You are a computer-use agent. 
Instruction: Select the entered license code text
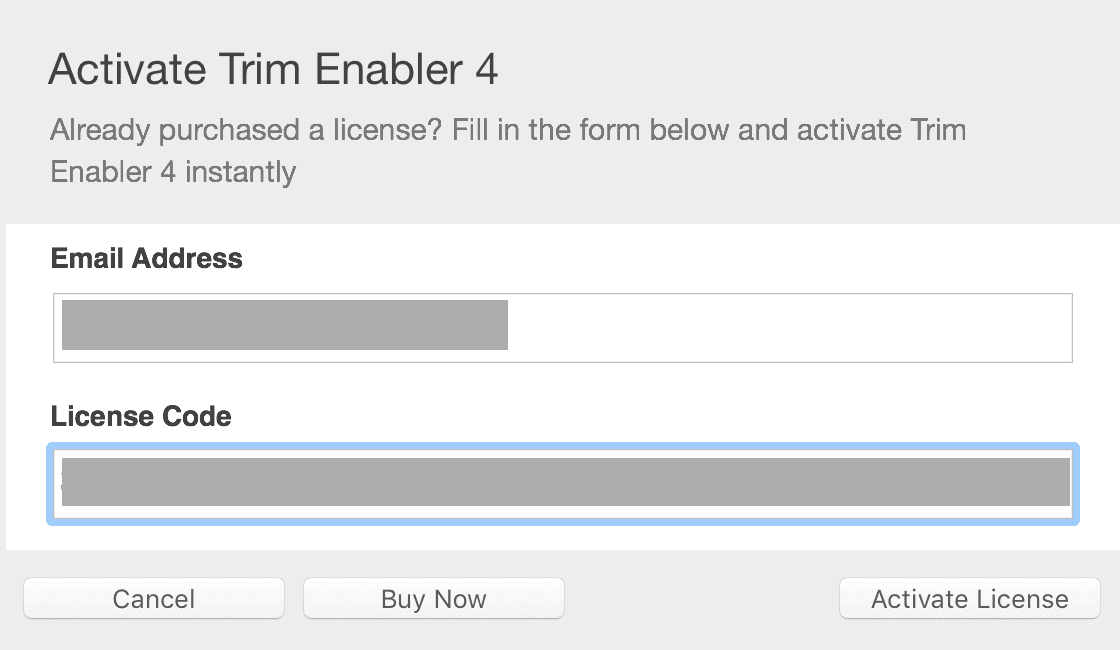click(x=565, y=482)
